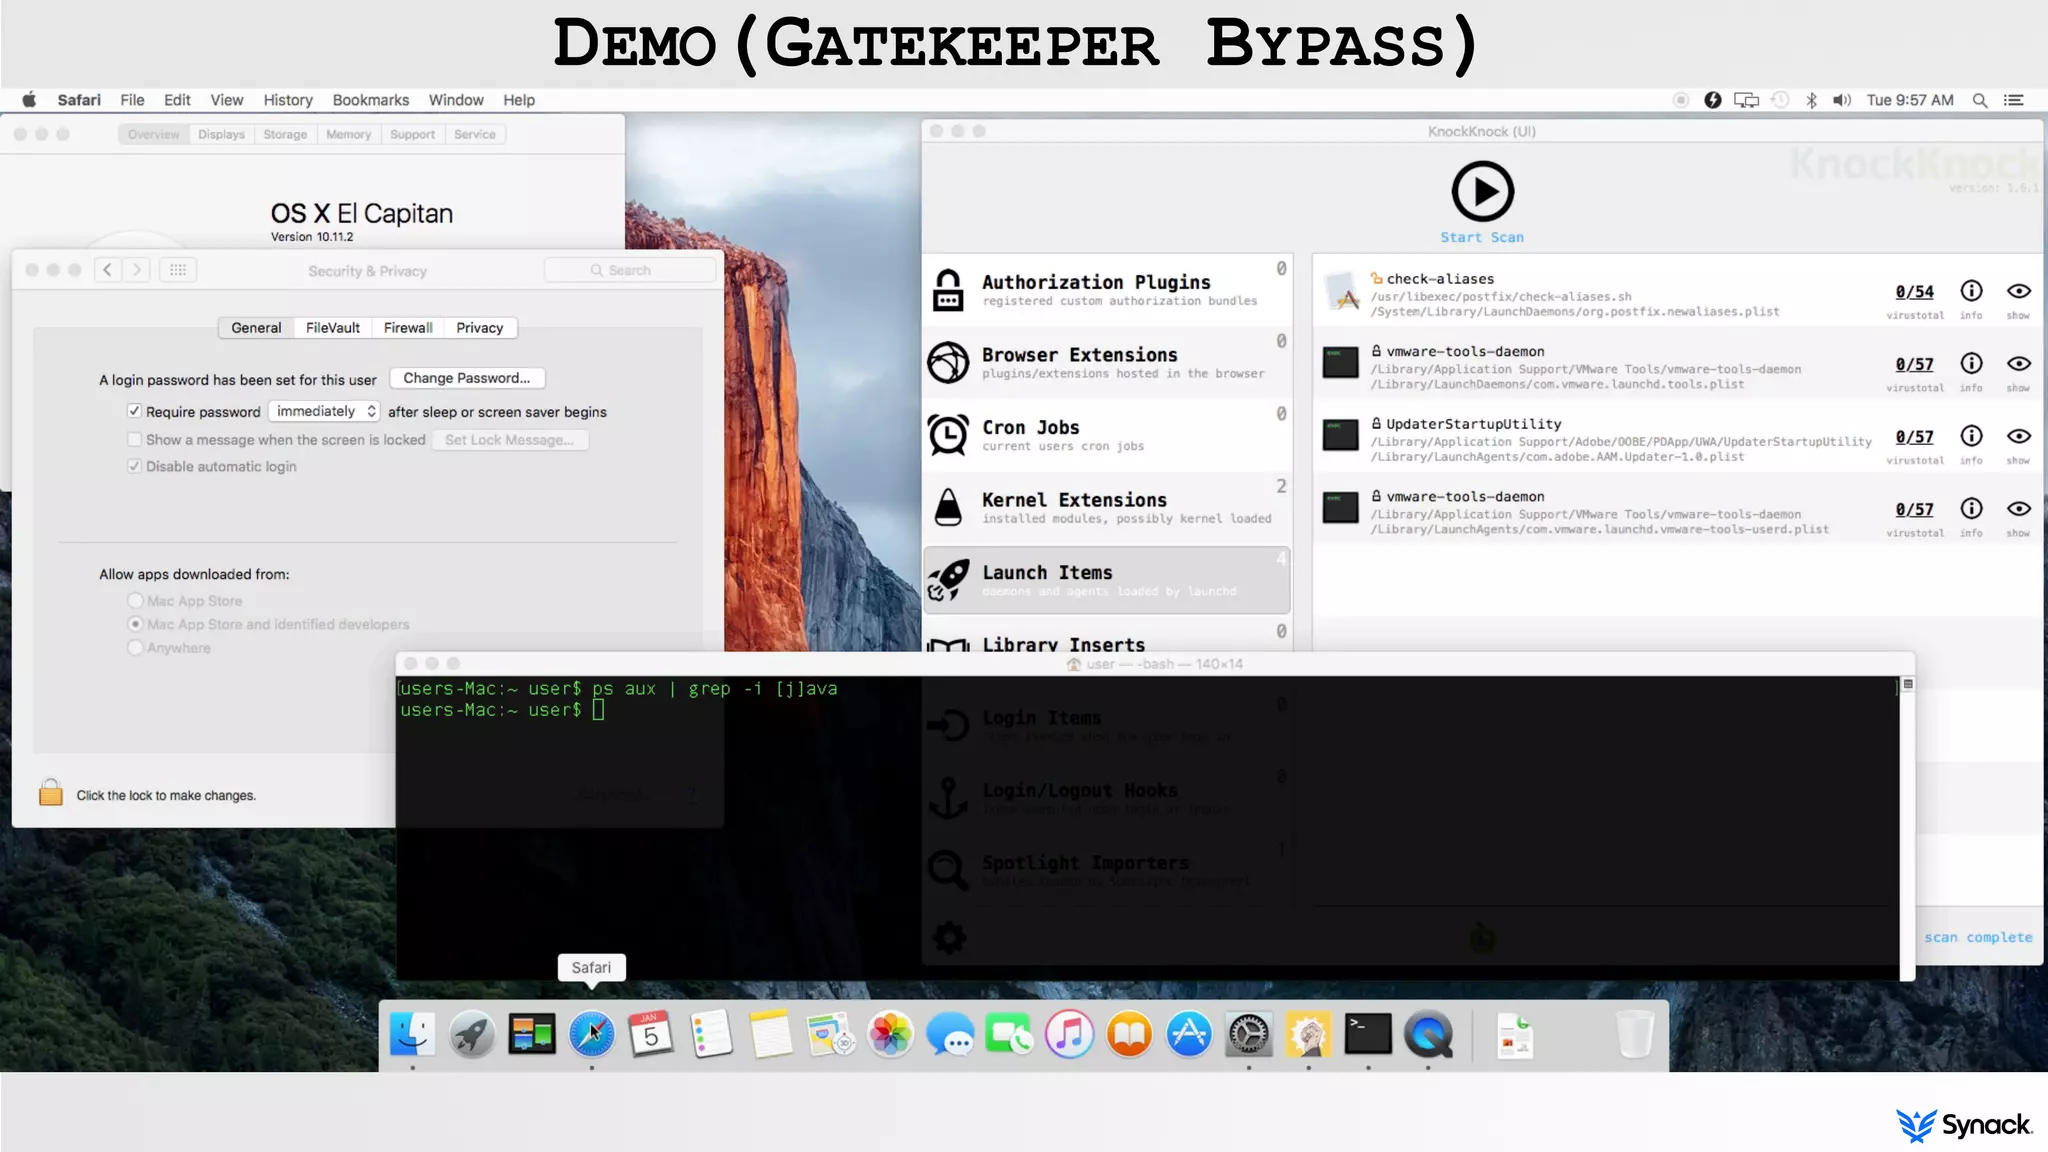2048x1152 pixels.
Task: Click the System Preferences Search field
Action: (630, 270)
